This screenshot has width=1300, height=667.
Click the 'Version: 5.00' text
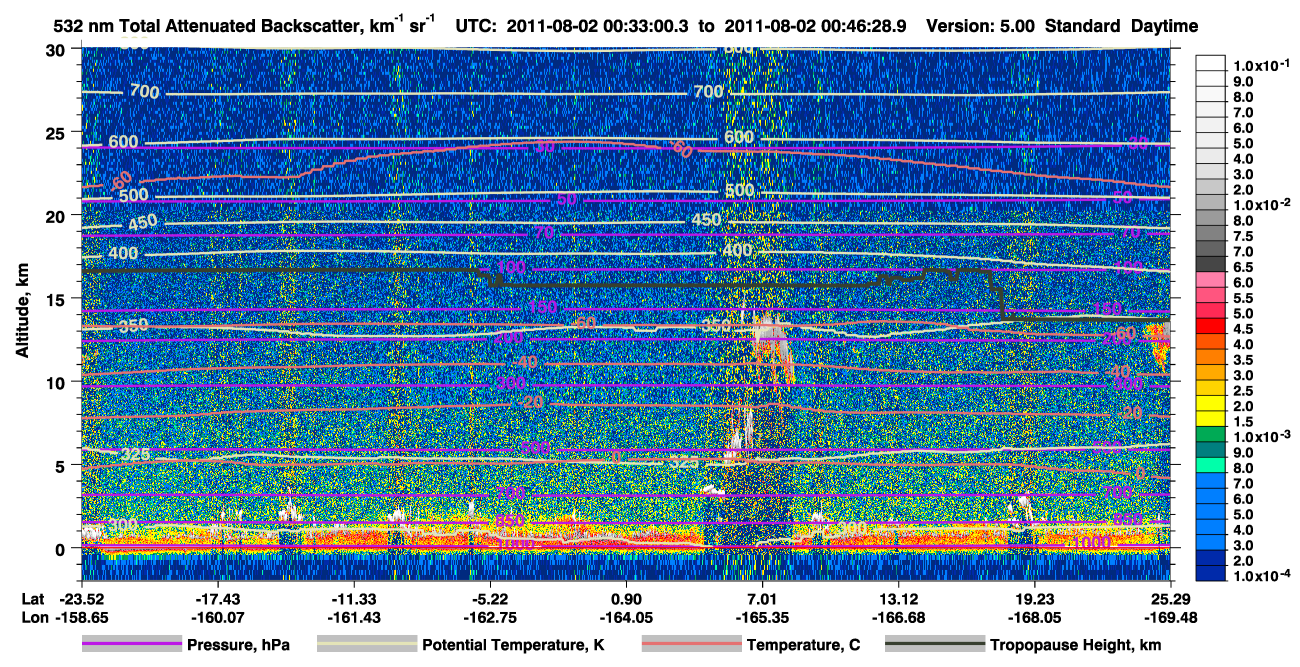(x=982, y=26)
